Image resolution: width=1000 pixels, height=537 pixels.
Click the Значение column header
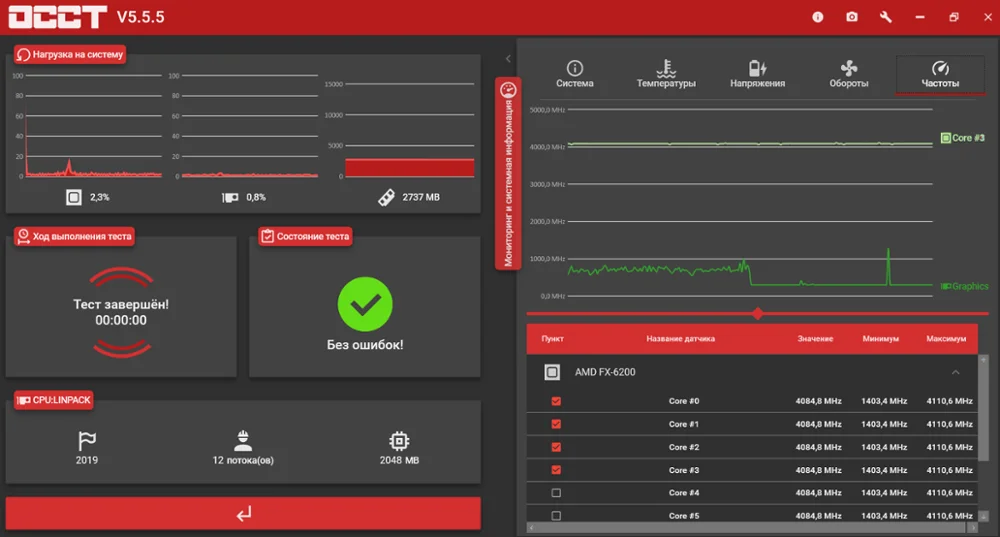pyautogui.click(x=815, y=339)
